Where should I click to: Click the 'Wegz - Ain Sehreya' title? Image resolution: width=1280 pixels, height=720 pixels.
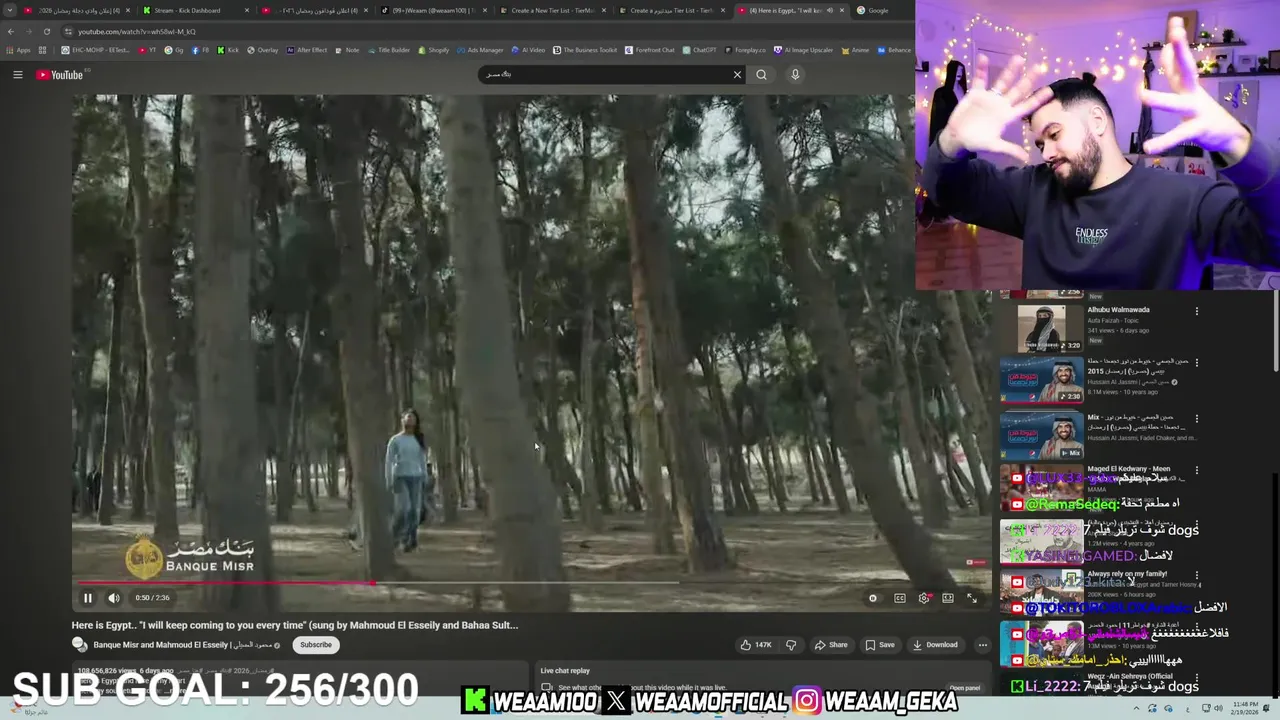(x=1130, y=677)
